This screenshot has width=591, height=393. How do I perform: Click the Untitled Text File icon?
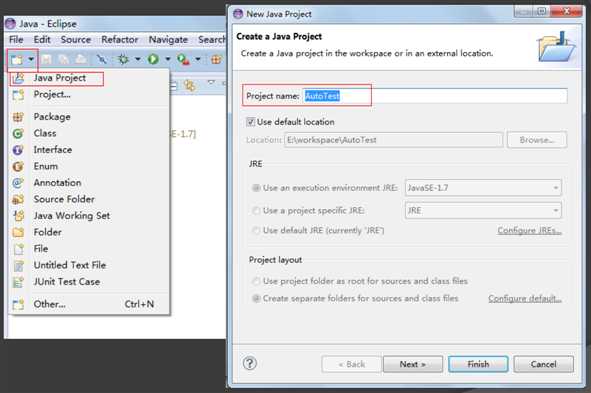(18, 265)
